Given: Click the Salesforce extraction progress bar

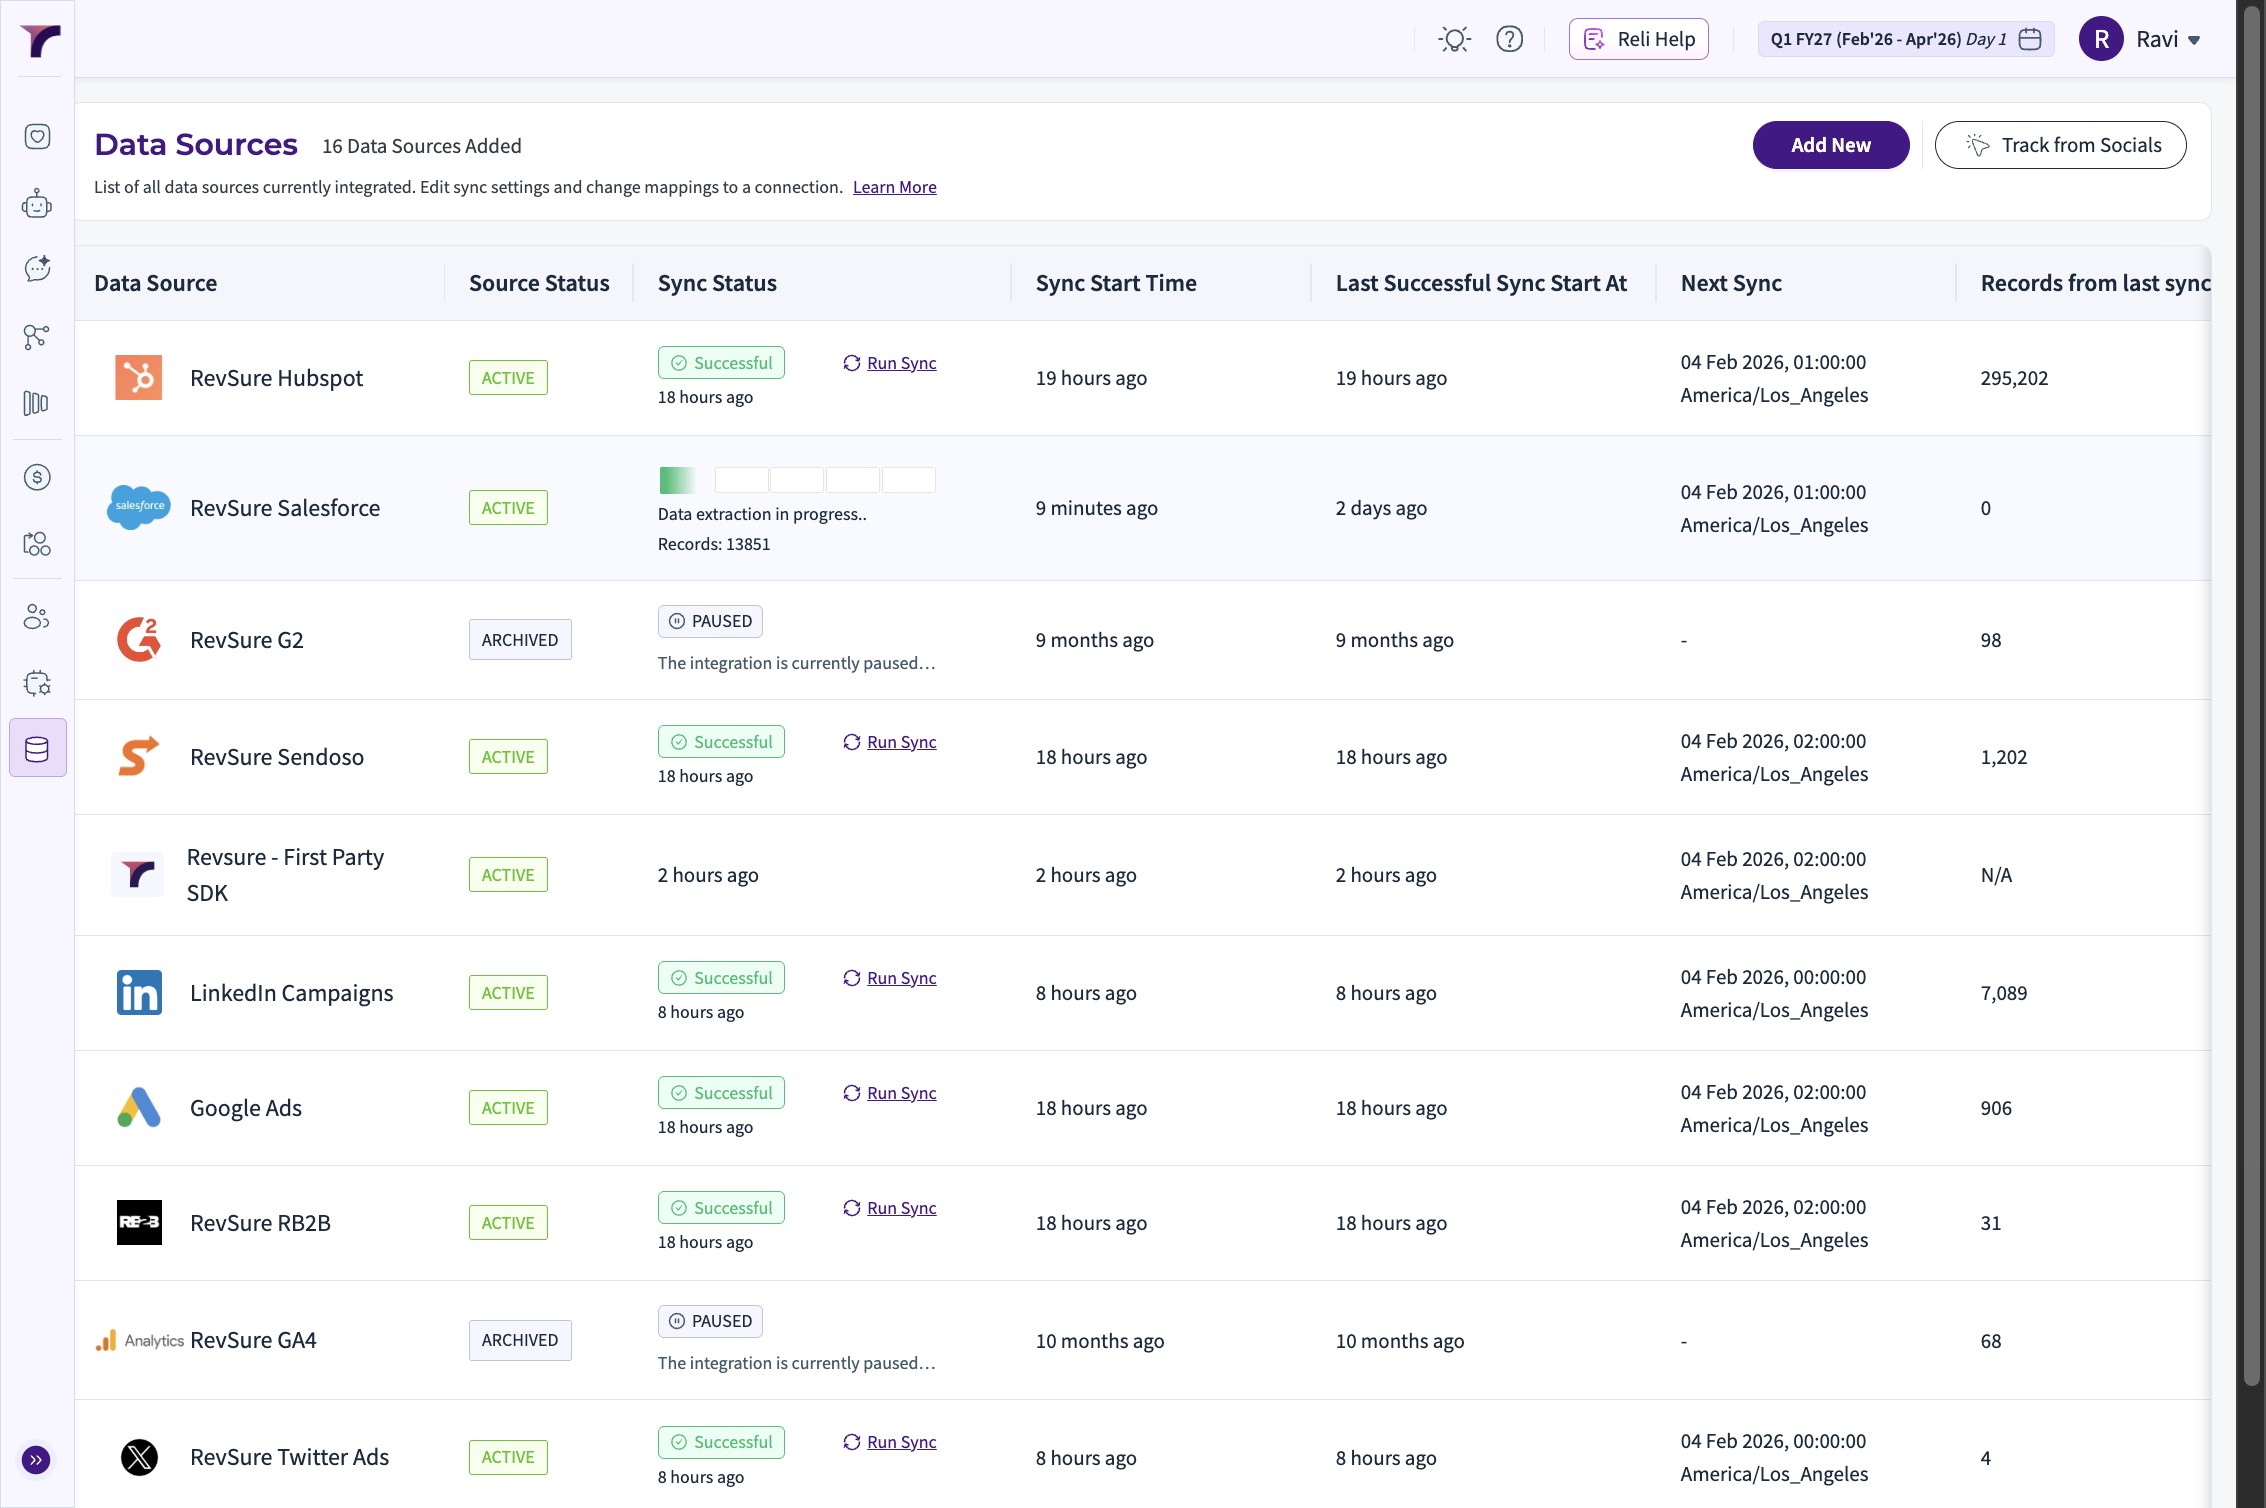Looking at the screenshot, I should pos(797,480).
